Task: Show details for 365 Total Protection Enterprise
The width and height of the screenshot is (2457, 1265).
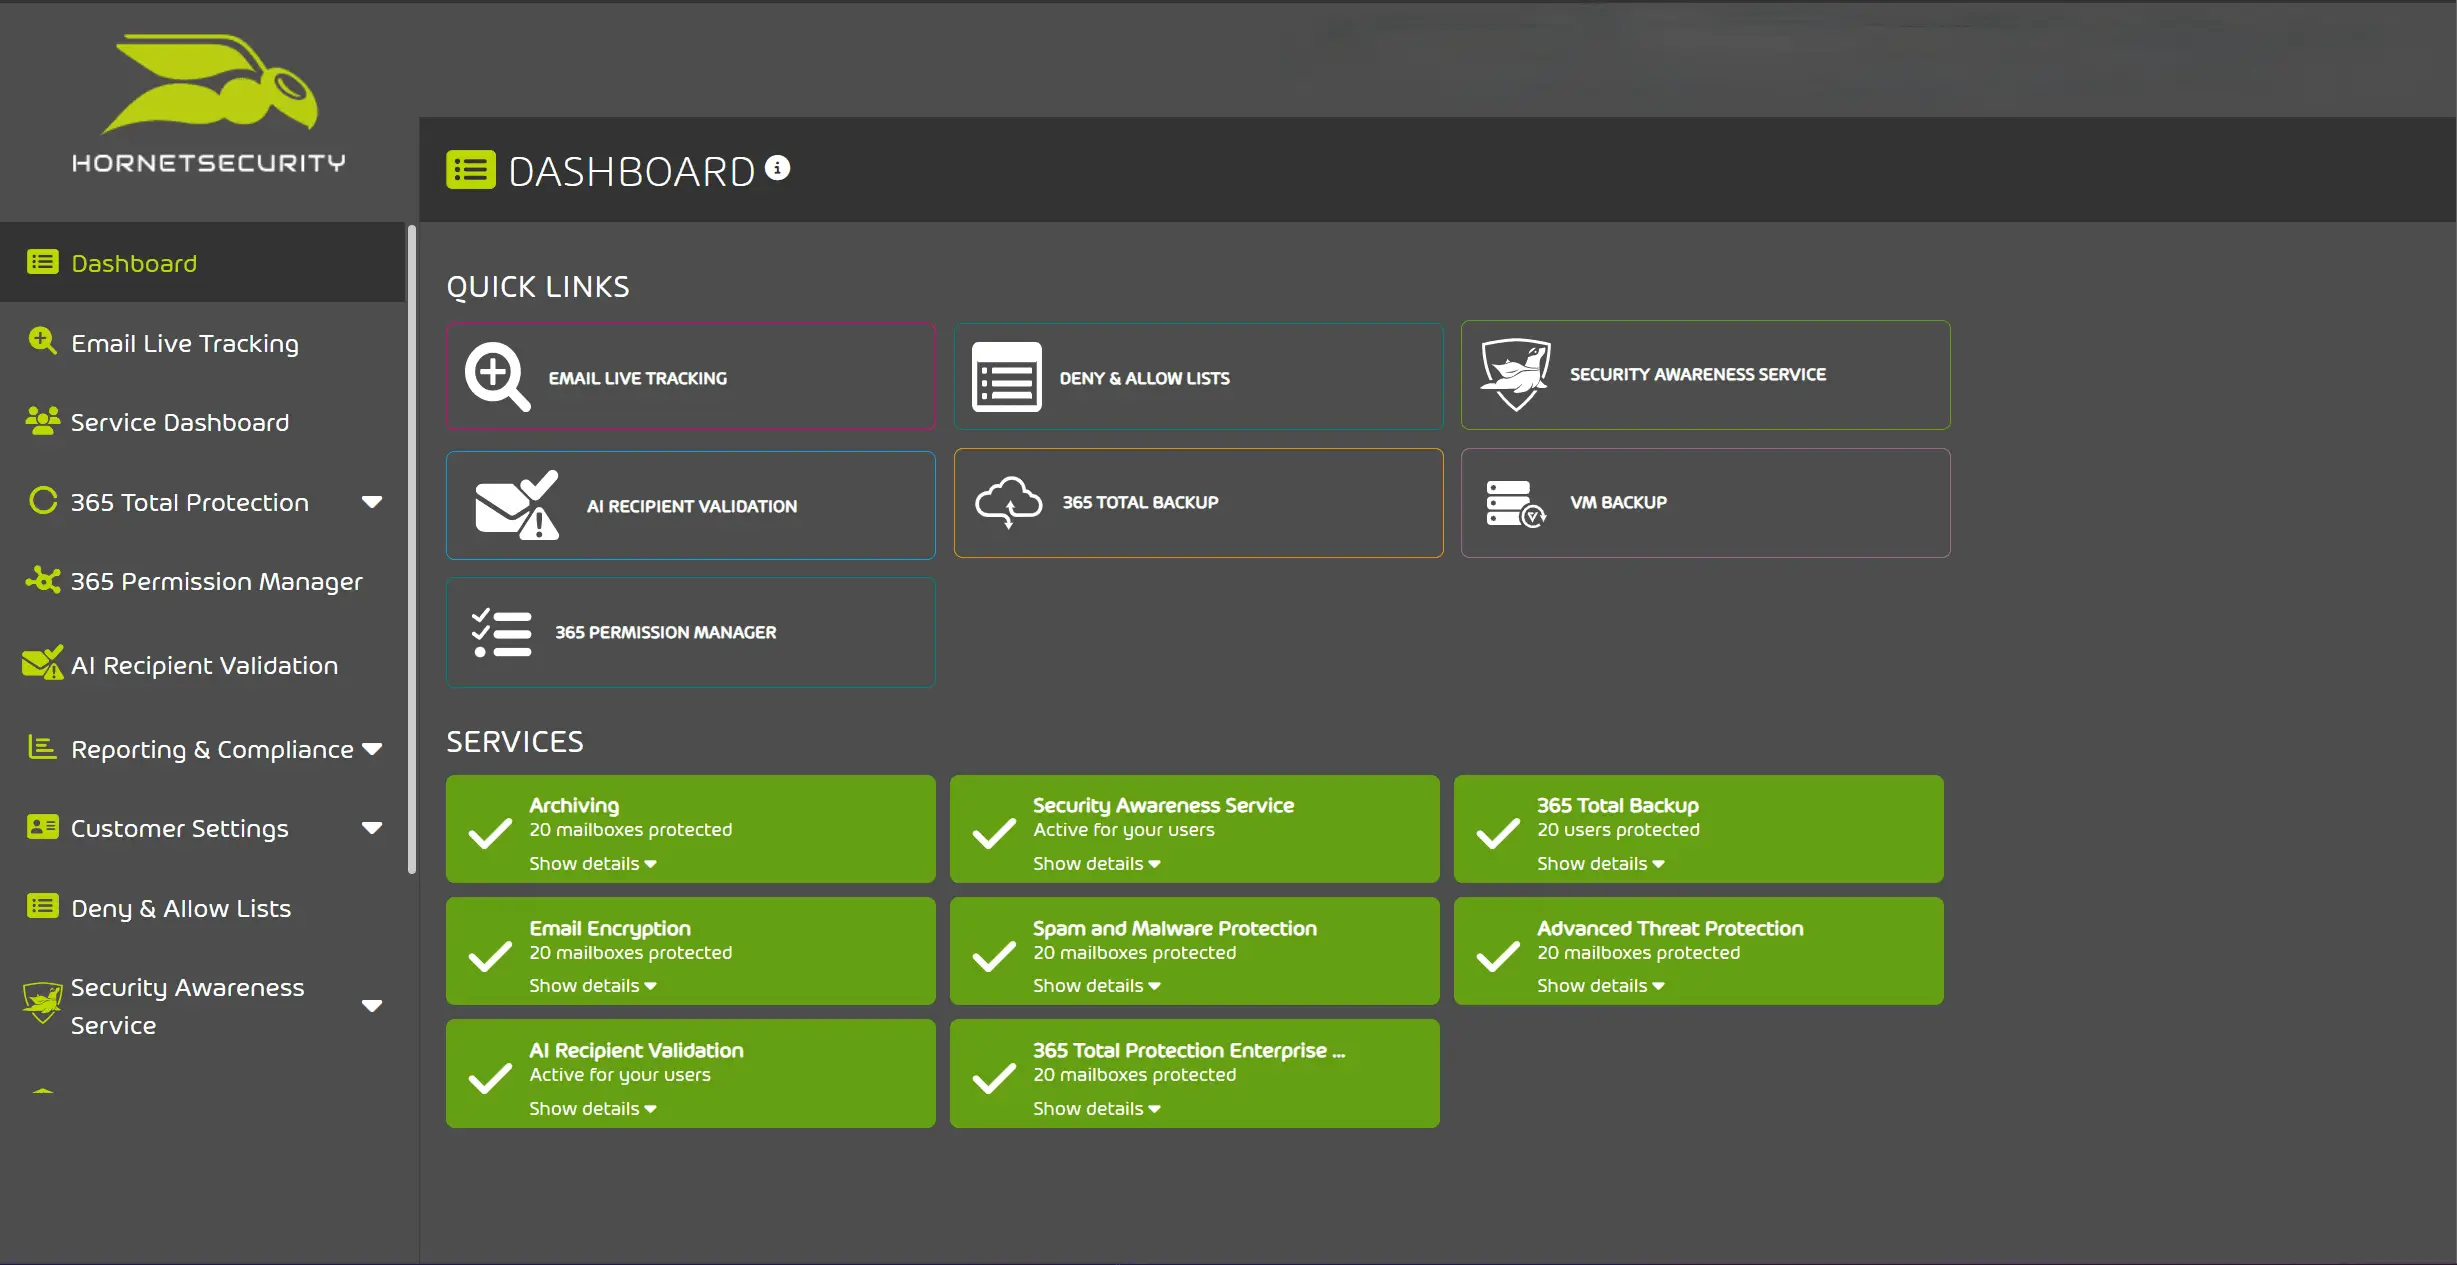Action: 1097,1108
